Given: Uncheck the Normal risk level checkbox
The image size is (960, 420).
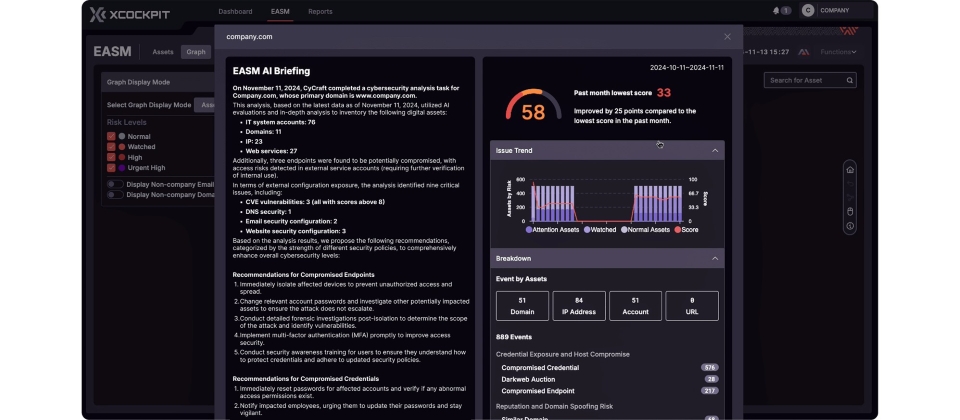Looking at the screenshot, I should coord(111,136).
